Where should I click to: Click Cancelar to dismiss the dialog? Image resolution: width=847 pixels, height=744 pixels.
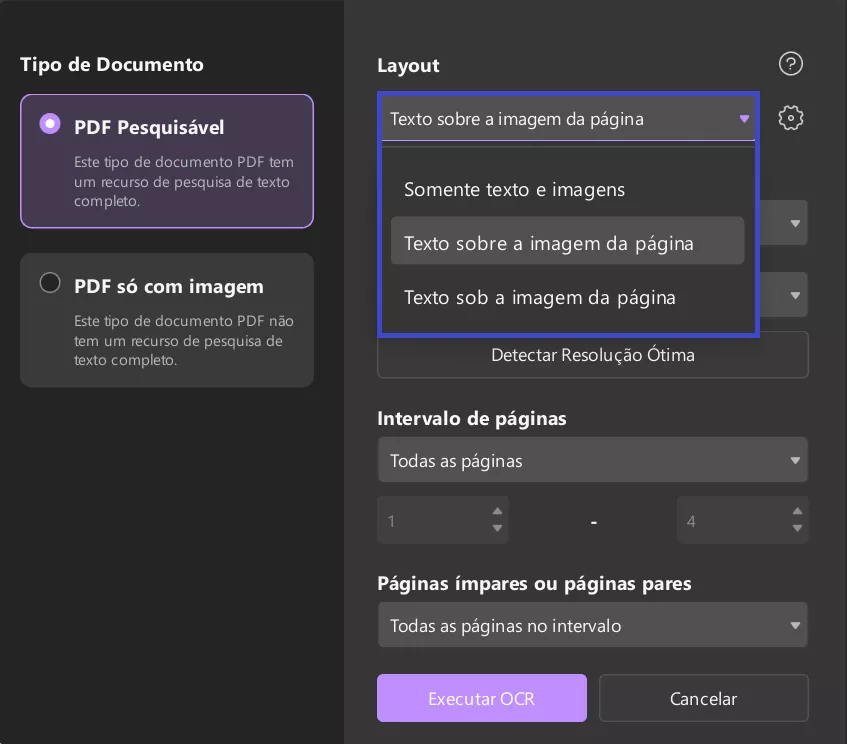pos(703,698)
